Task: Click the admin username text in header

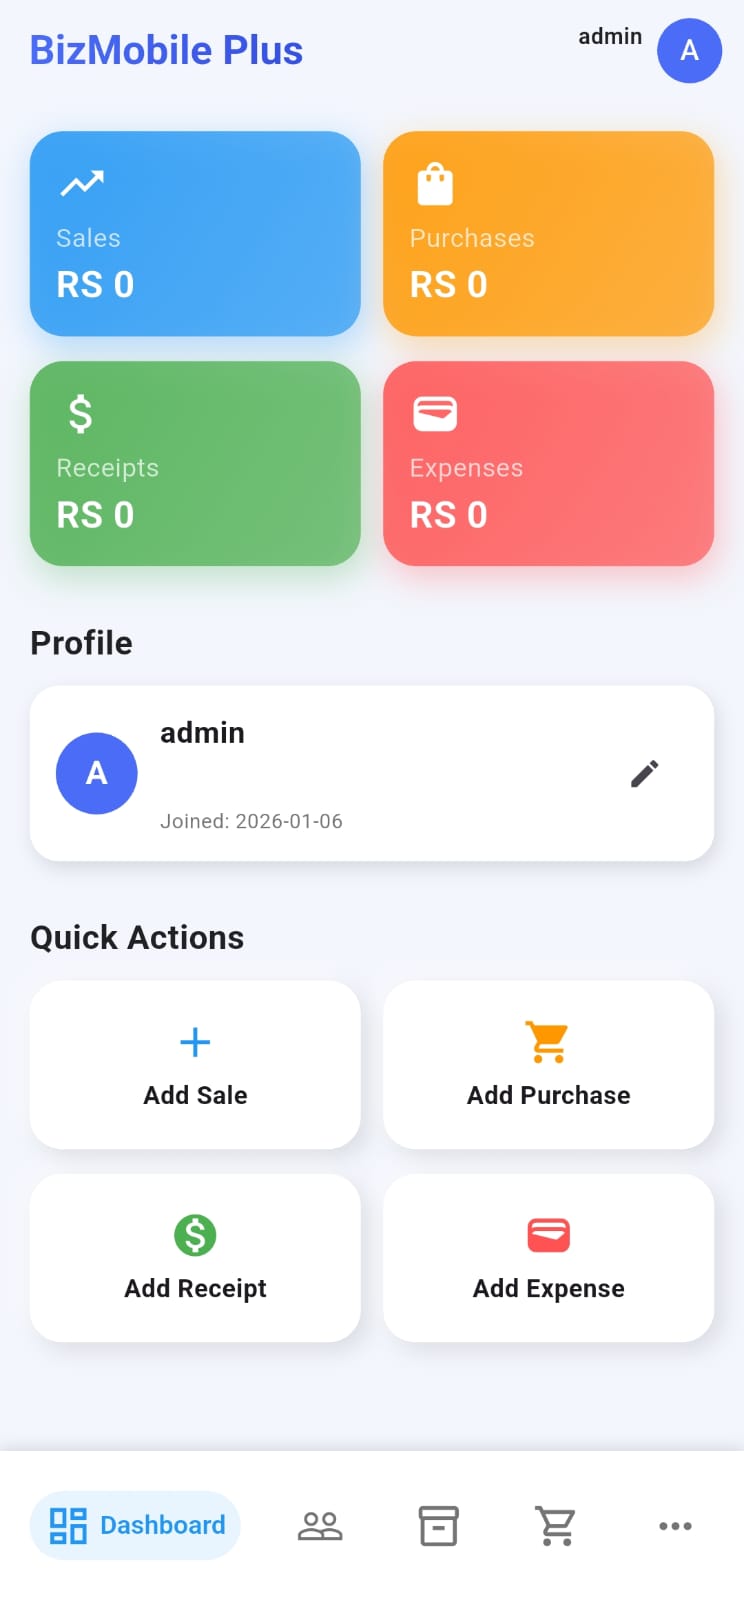Action: tap(610, 37)
